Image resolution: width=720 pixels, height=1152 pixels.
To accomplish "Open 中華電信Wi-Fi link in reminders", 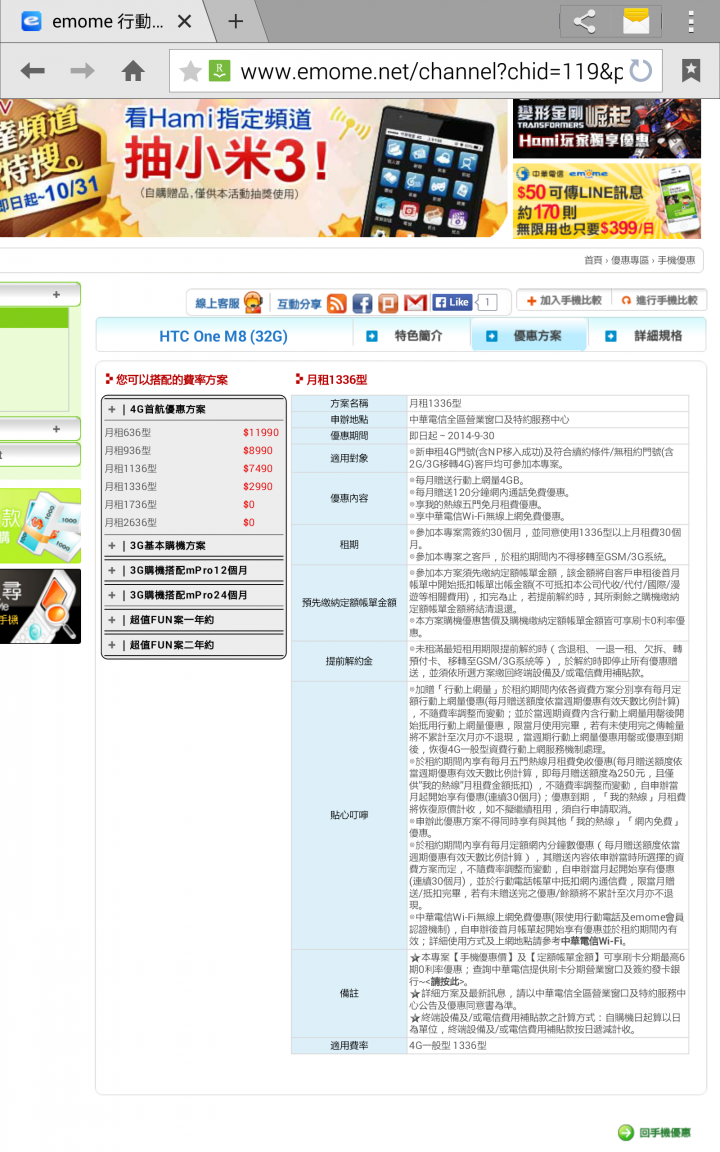I will tap(592, 941).
